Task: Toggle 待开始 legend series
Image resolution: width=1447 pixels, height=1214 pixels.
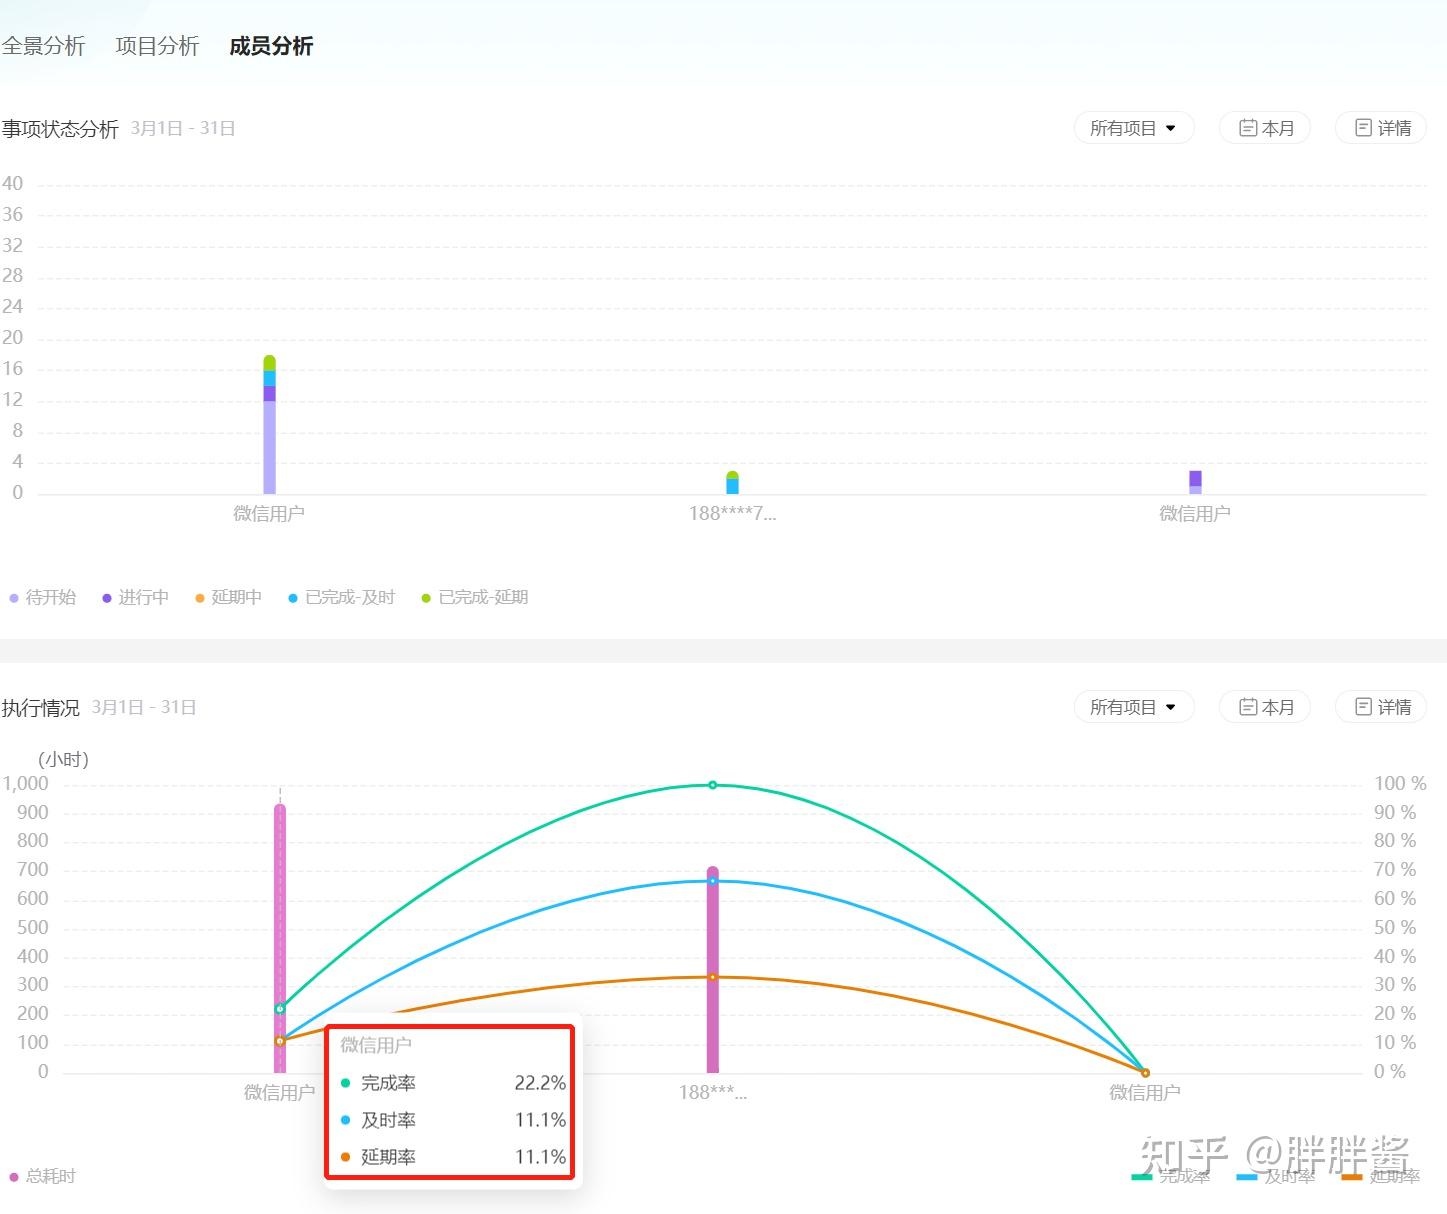Action: click(43, 597)
